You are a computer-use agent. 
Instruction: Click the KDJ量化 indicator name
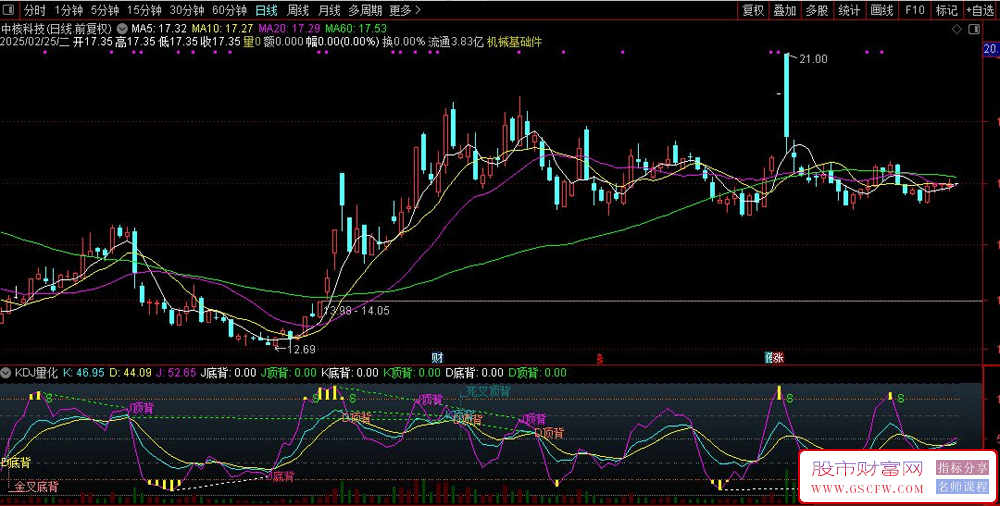pos(36,372)
